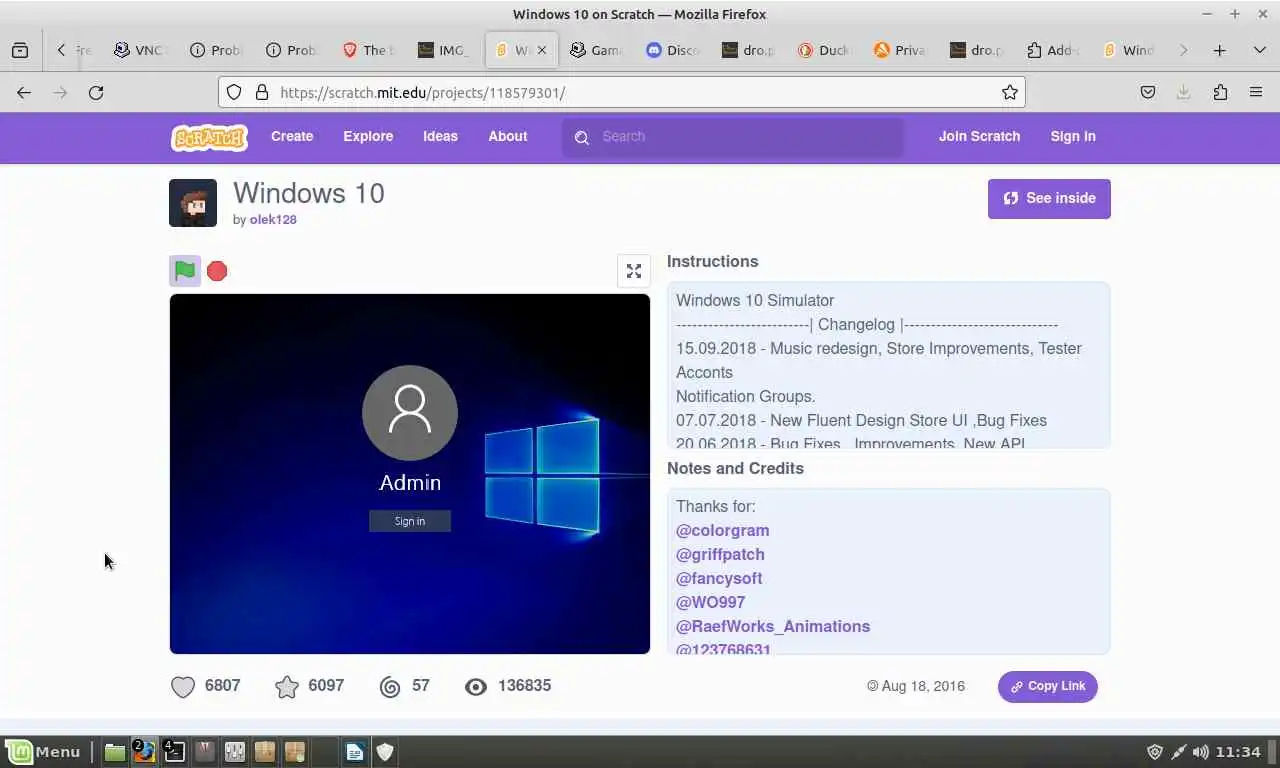The width and height of the screenshot is (1280, 768).
Task: Switch to the Discord tab
Action: (672, 50)
